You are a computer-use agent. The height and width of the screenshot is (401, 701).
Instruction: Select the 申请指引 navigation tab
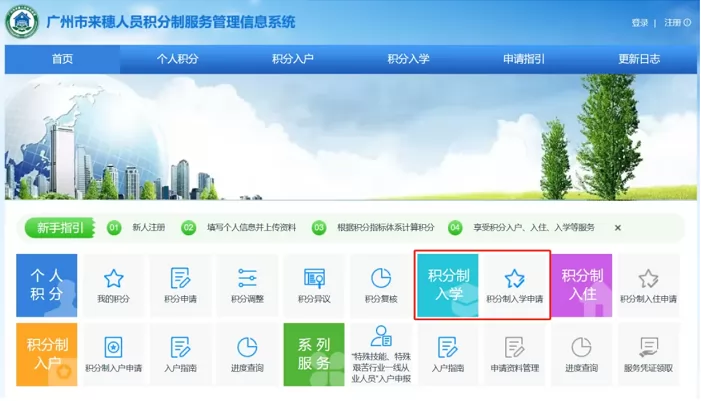[x=524, y=59]
